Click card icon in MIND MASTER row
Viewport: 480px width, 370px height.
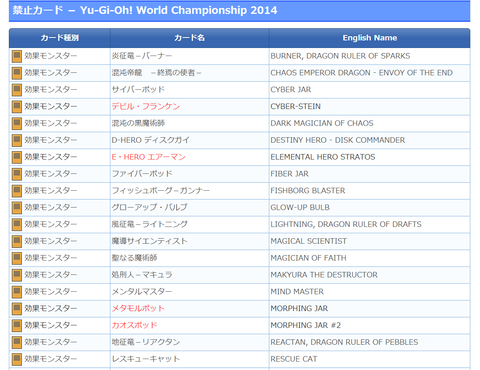click(17, 292)
